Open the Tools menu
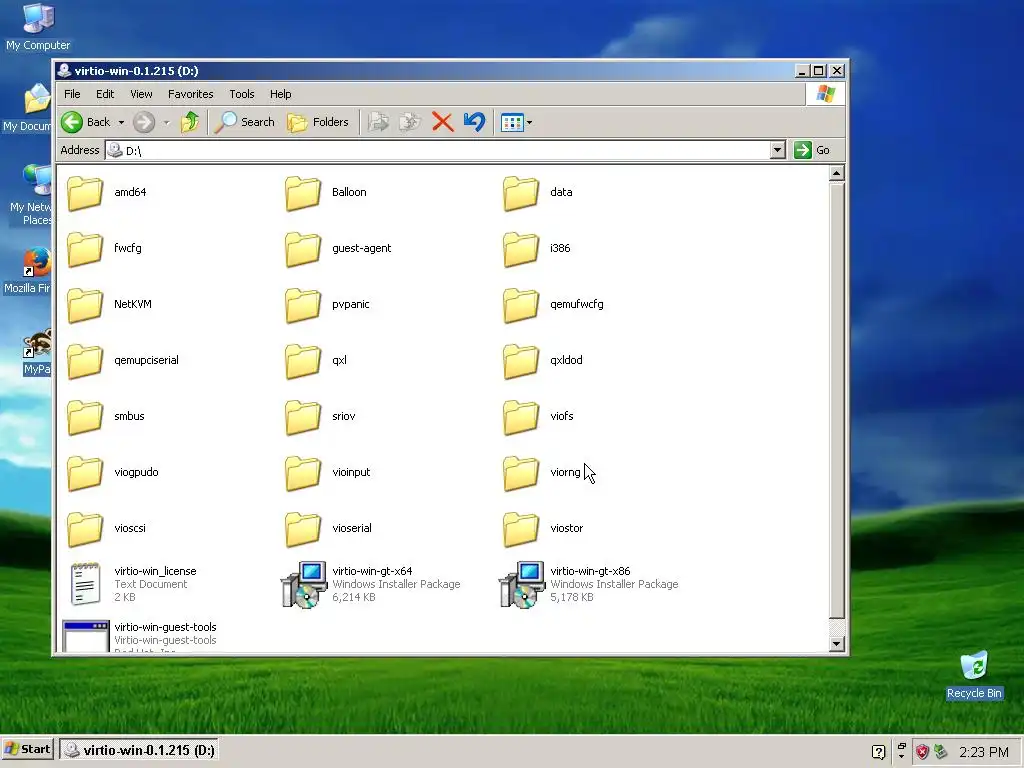 [x=242, y=94]
